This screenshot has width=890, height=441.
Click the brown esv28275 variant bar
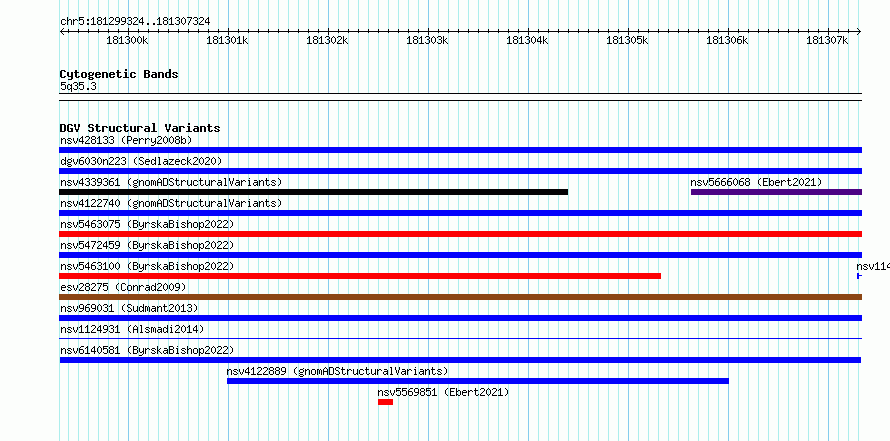[x=460, y=297]
